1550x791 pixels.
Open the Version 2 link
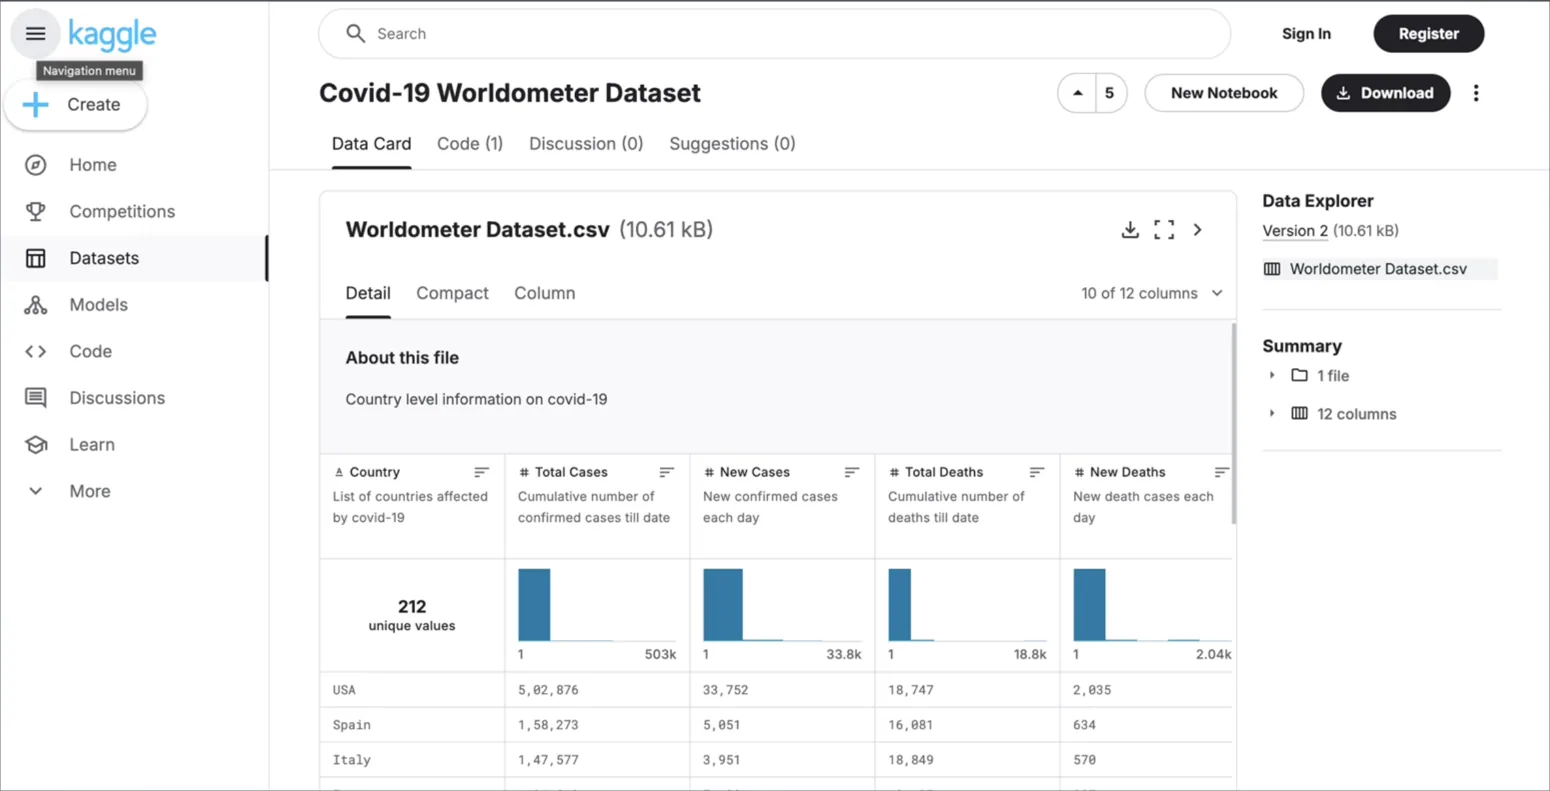(1295, 231)
